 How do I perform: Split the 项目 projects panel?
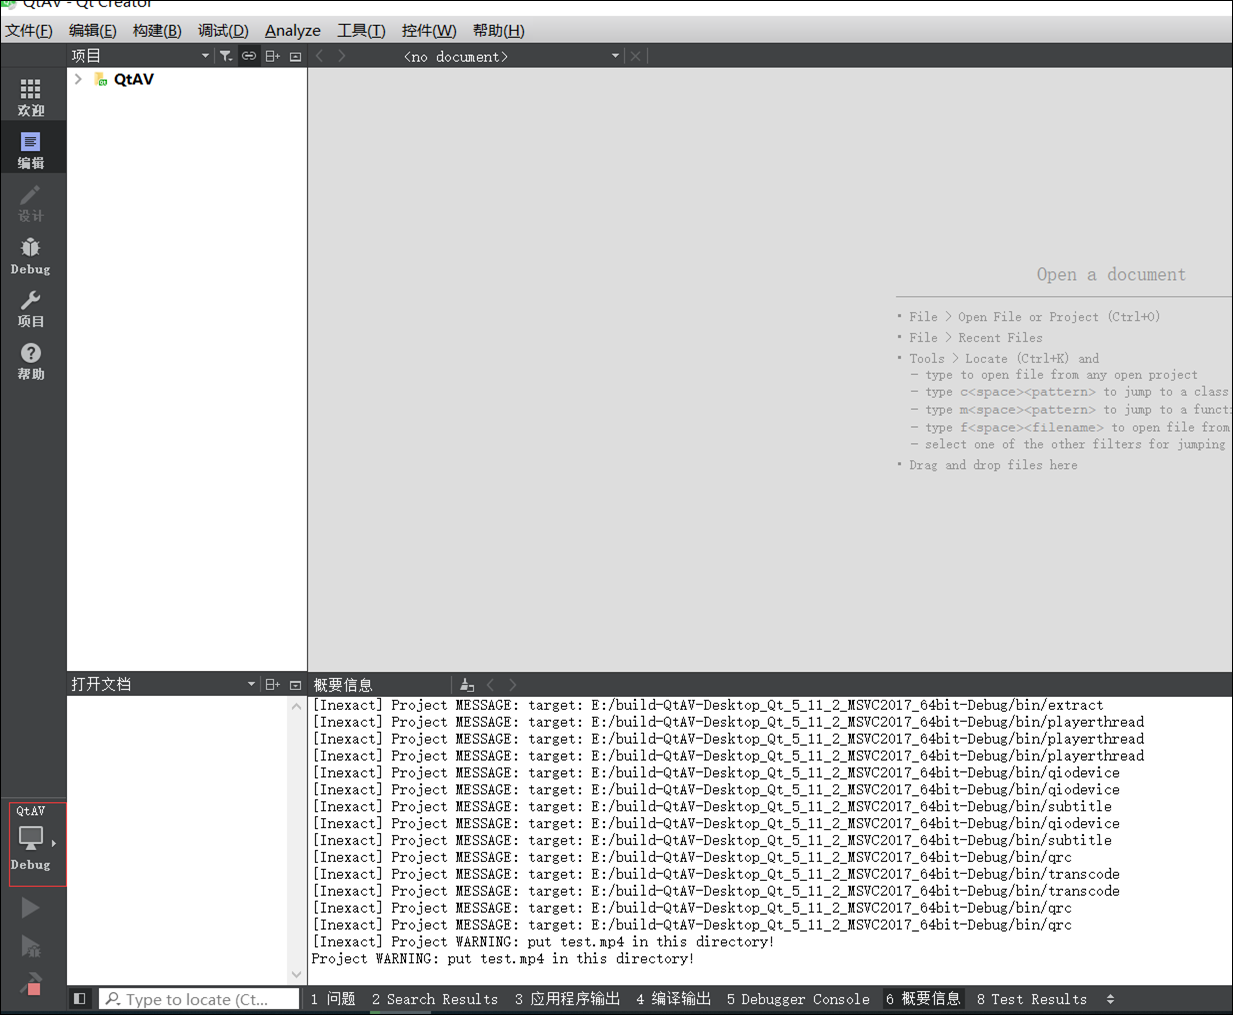272,56
